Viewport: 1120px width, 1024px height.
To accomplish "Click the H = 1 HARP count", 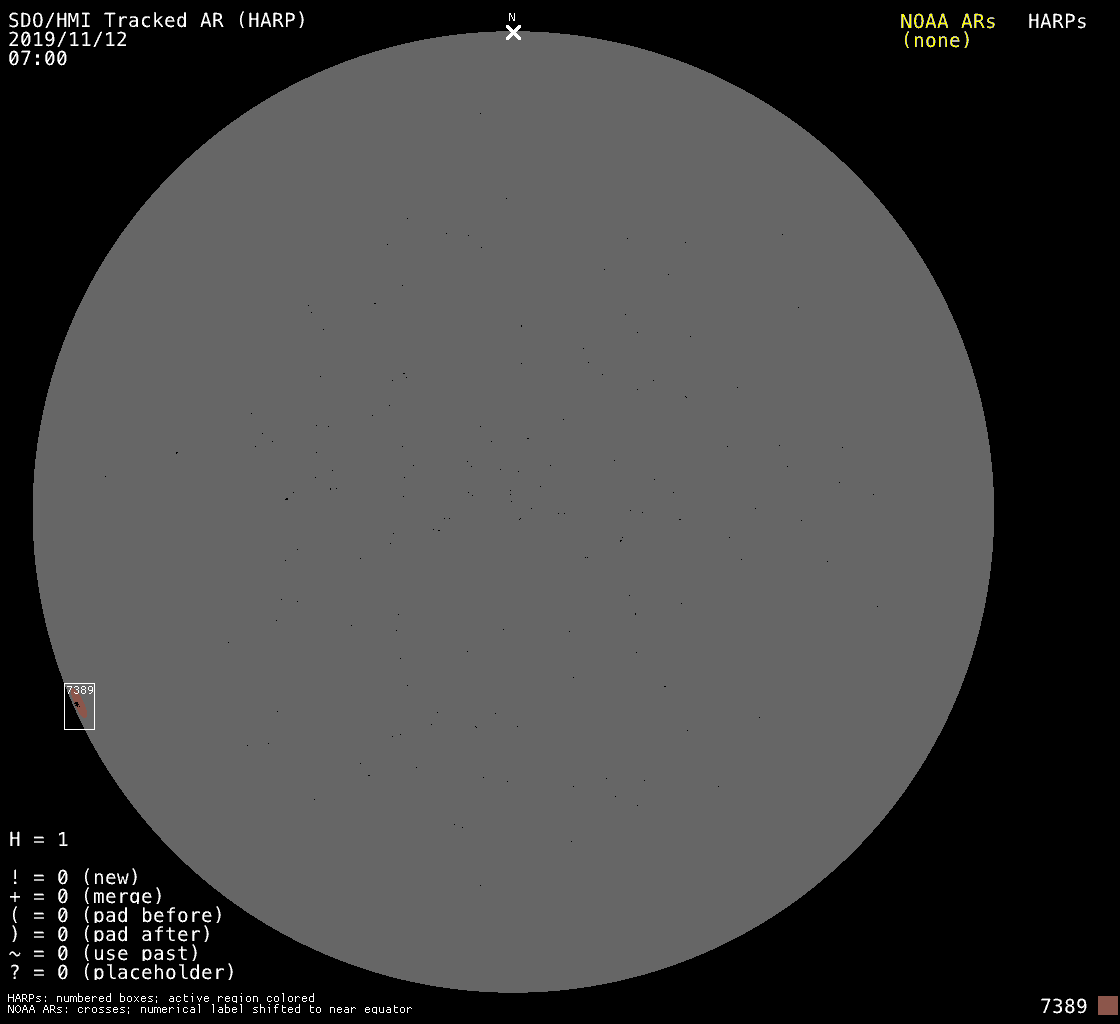I will tap(39, 839).
